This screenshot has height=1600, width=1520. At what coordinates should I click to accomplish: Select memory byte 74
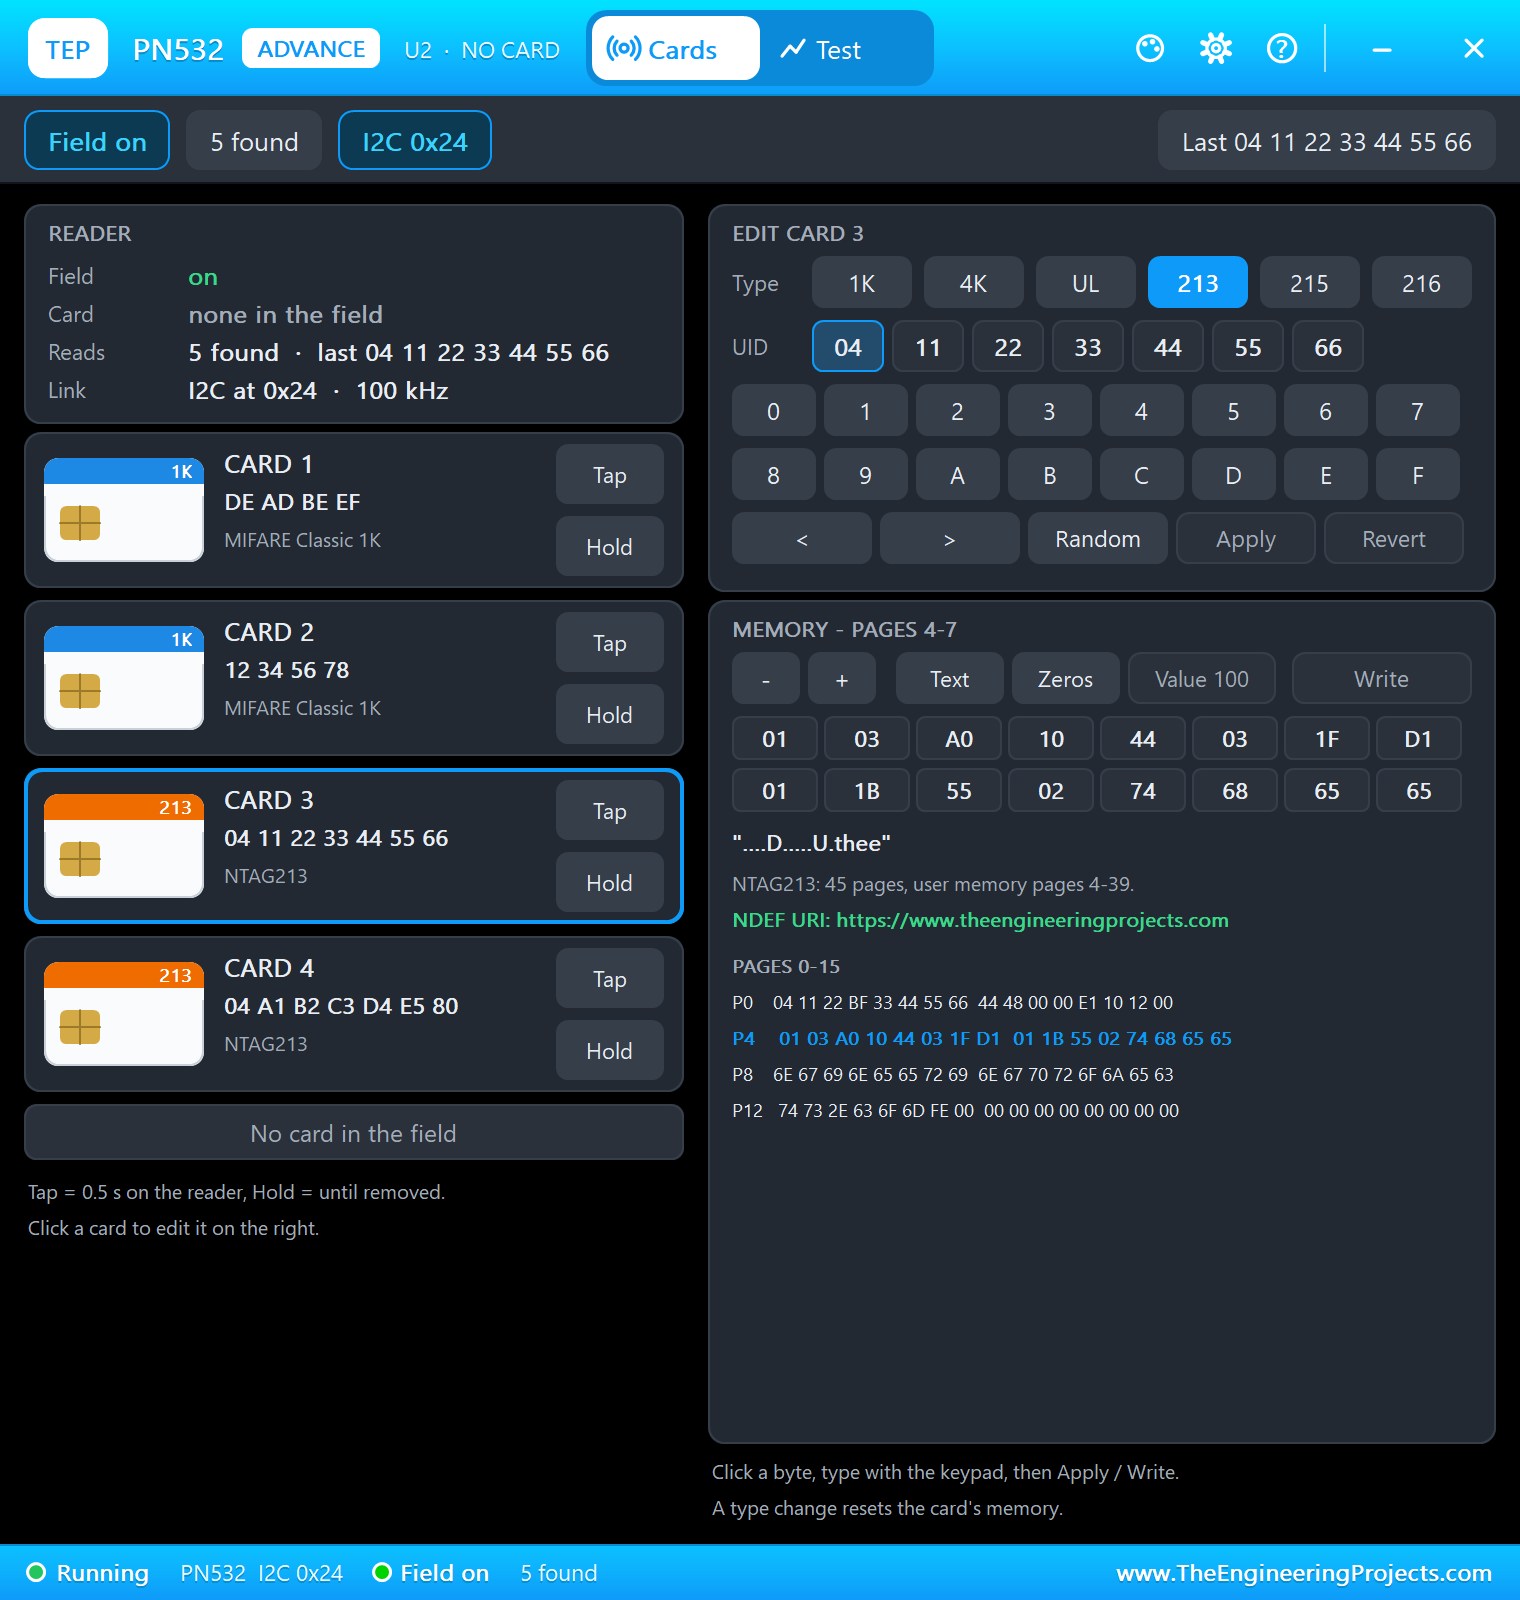(1143, 790)
